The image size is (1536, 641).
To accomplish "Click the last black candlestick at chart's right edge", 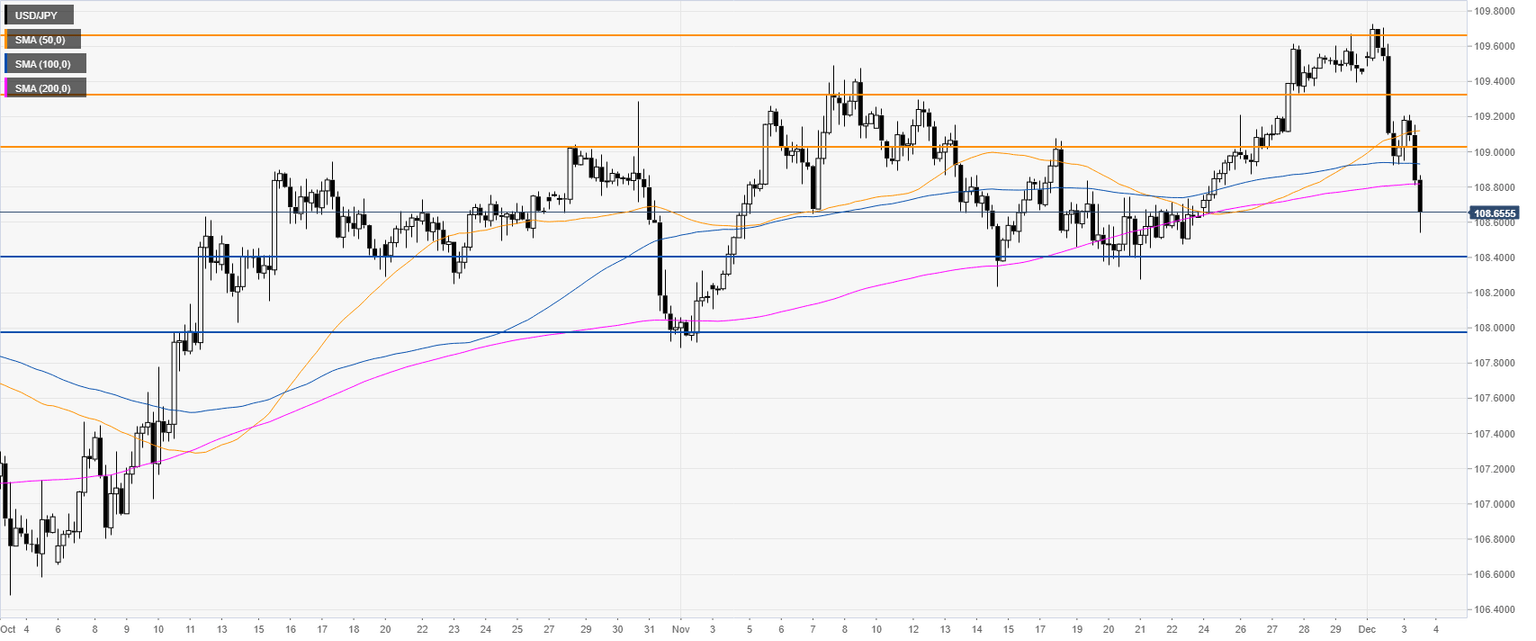I will pyautogui.click(x=1421, y=197).
